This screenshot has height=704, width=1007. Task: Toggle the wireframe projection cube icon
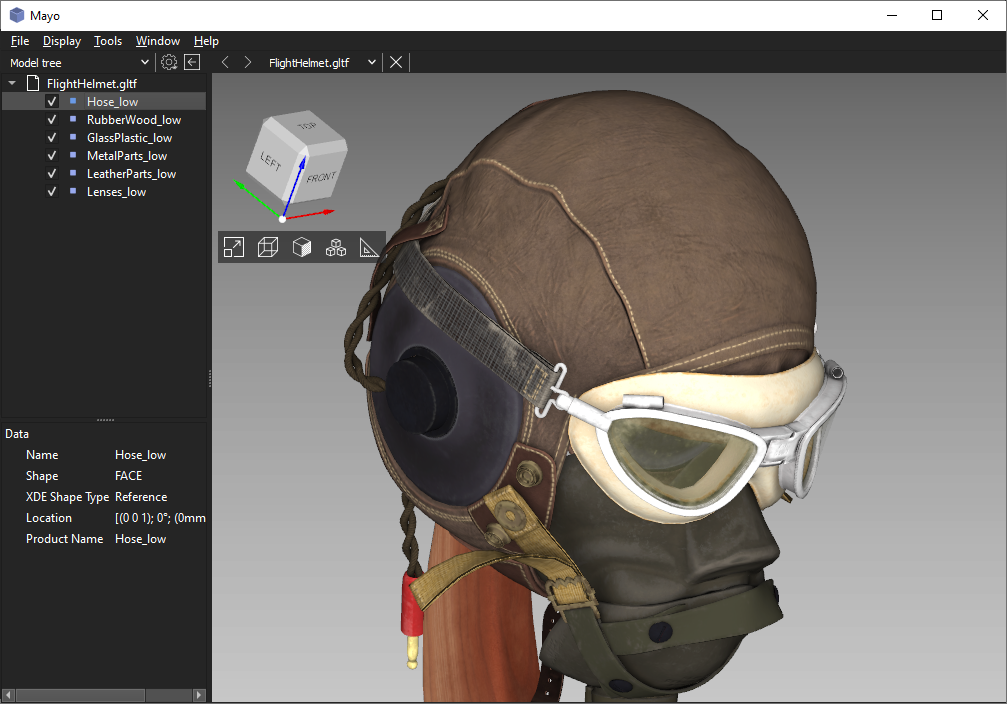(268, 247)
